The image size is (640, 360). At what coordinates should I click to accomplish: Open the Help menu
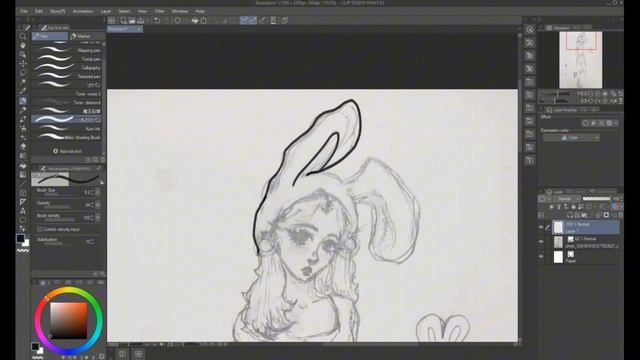pyautogui.click(x=200, y=11)
